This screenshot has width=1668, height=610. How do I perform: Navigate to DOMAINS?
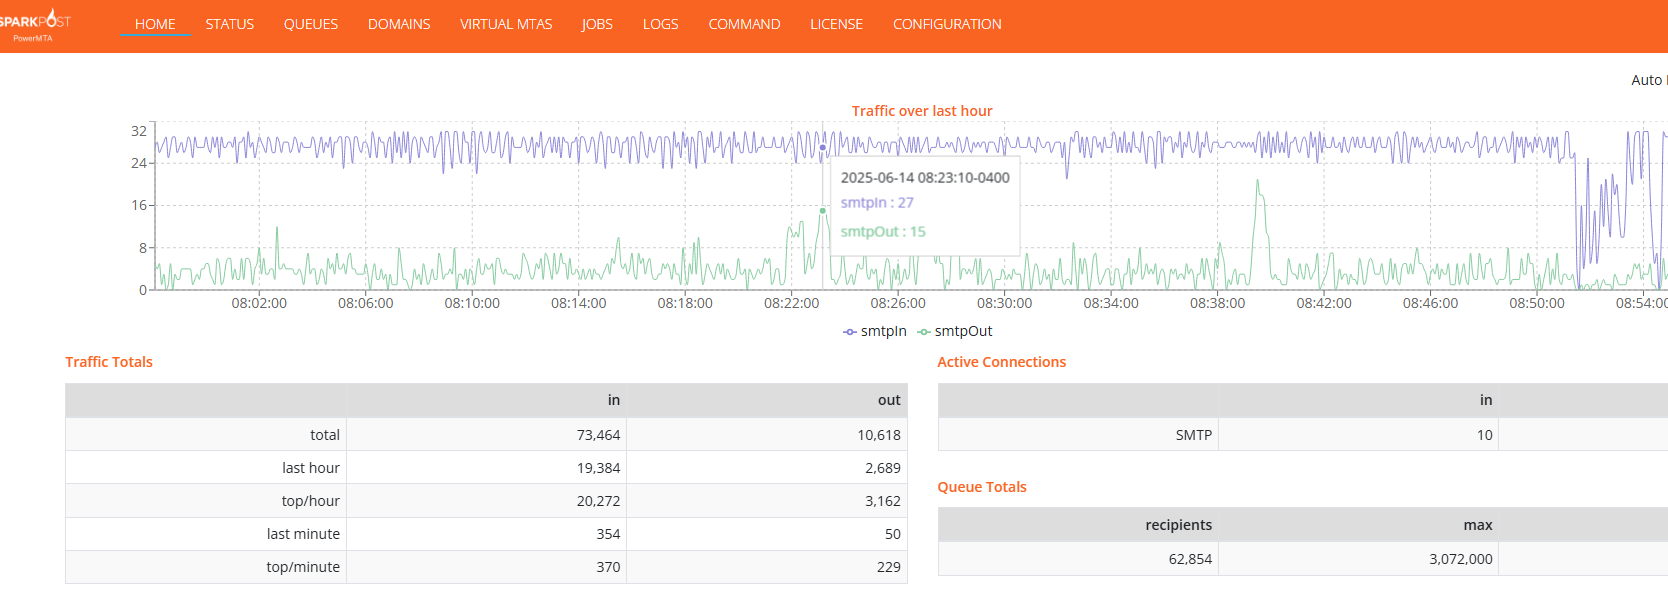pos(398,24)
